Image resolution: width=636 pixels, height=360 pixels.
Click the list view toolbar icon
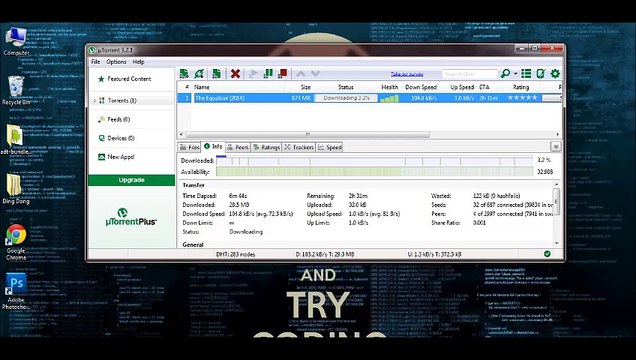click(526, 73)
